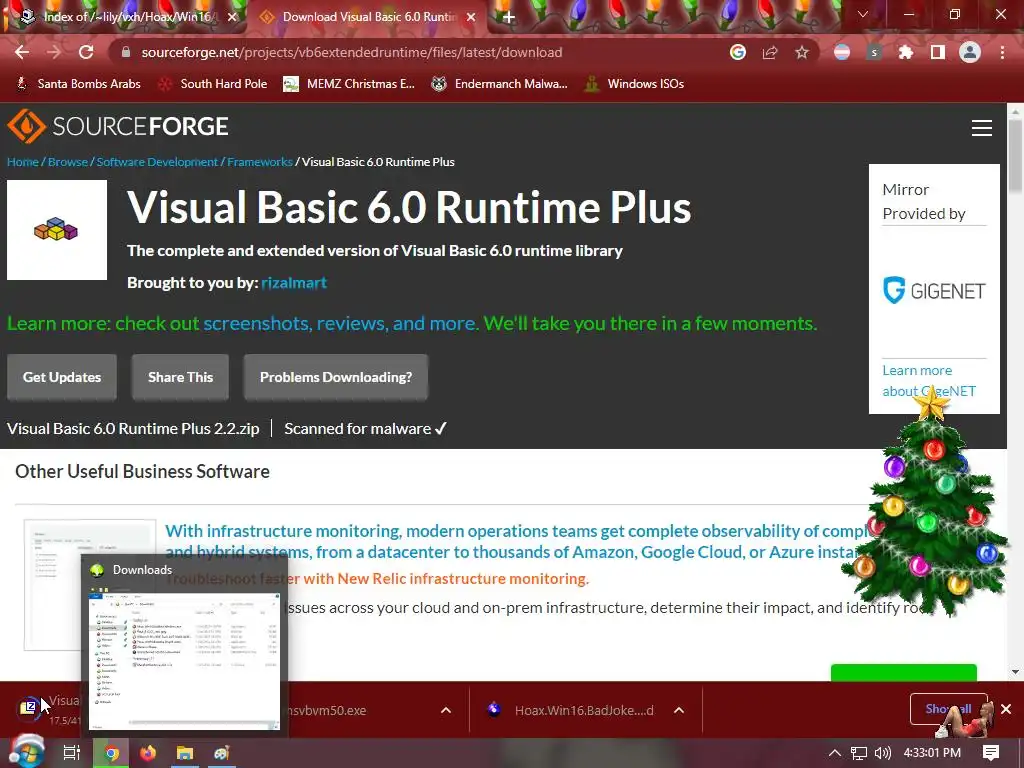Image resolution: width=1024 pixels, height=768 pixels.
Task: Click 'screenshots, reviews, and more' link
Action: click(340, 323)
